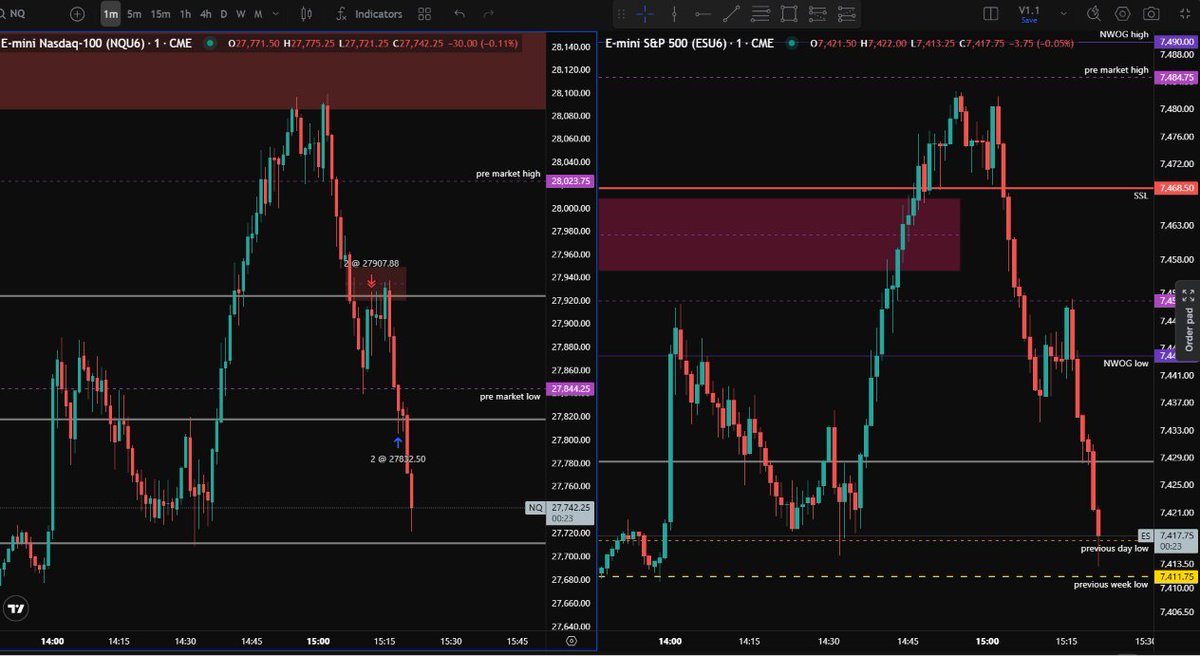The height and width of the screenshot is (656, 1200).
Task: Click the TradingView logo
Action: click(15, 608)
